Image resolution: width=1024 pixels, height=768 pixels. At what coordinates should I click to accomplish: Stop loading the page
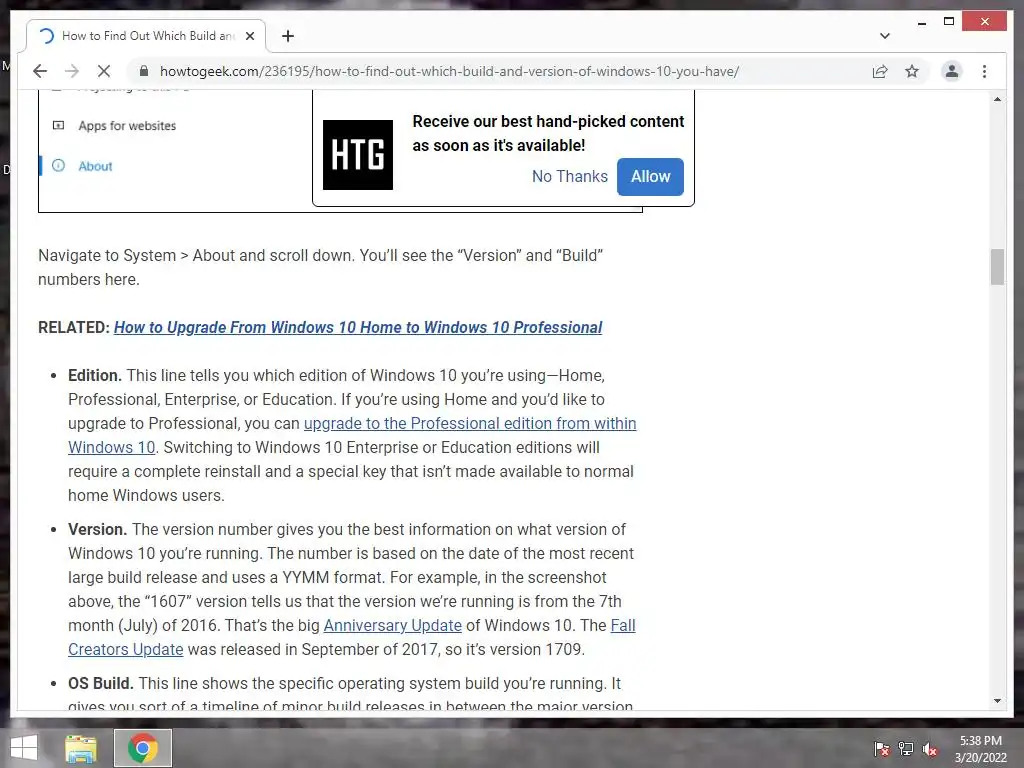pyautogui.click(x=104, y=71)
